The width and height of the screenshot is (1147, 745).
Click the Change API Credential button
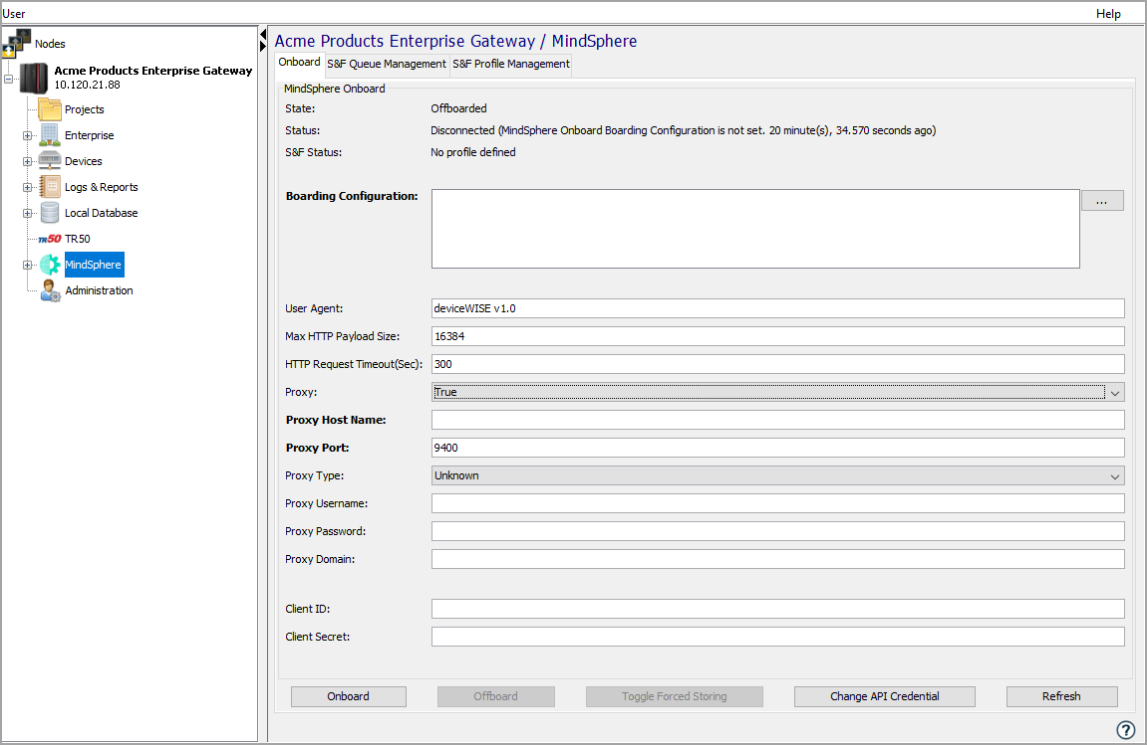(884, 697)
